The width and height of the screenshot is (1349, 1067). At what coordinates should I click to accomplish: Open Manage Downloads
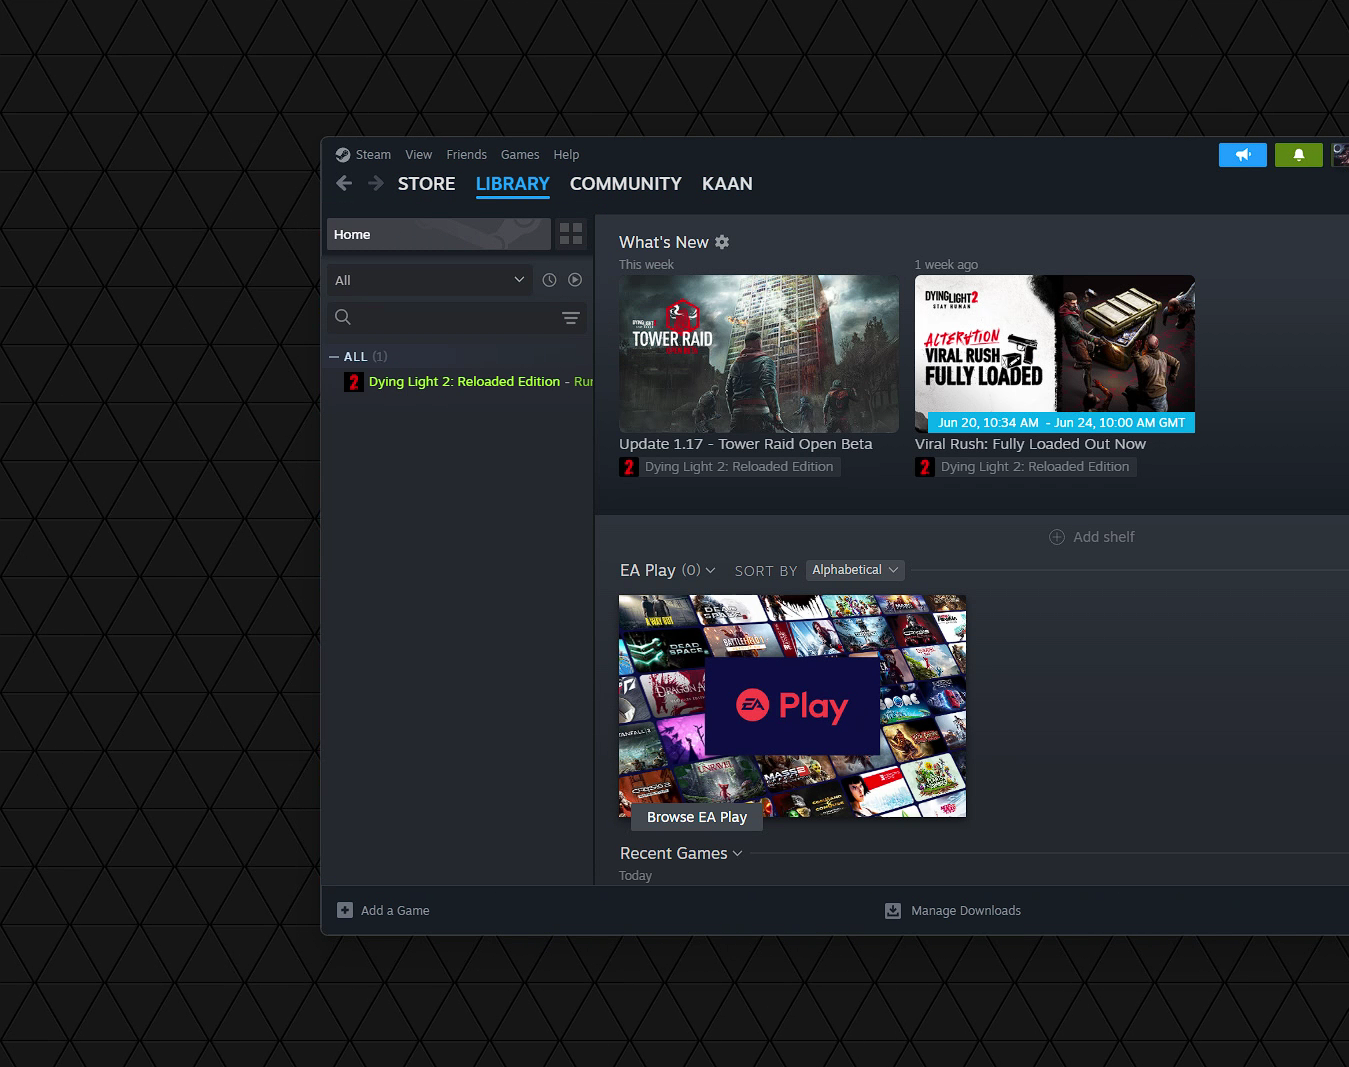pos(954,911)
